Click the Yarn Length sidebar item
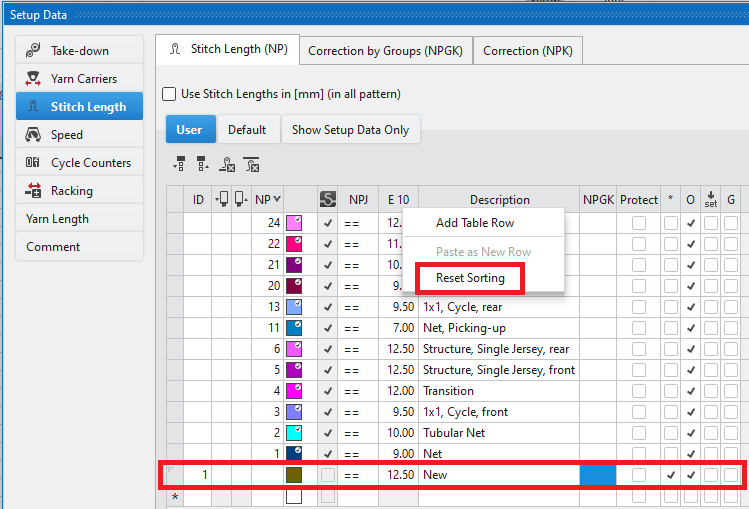749x509 pixels. point(58,219)
